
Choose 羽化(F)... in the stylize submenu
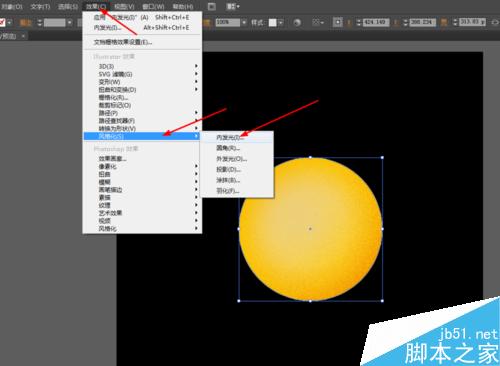(237, 191)
